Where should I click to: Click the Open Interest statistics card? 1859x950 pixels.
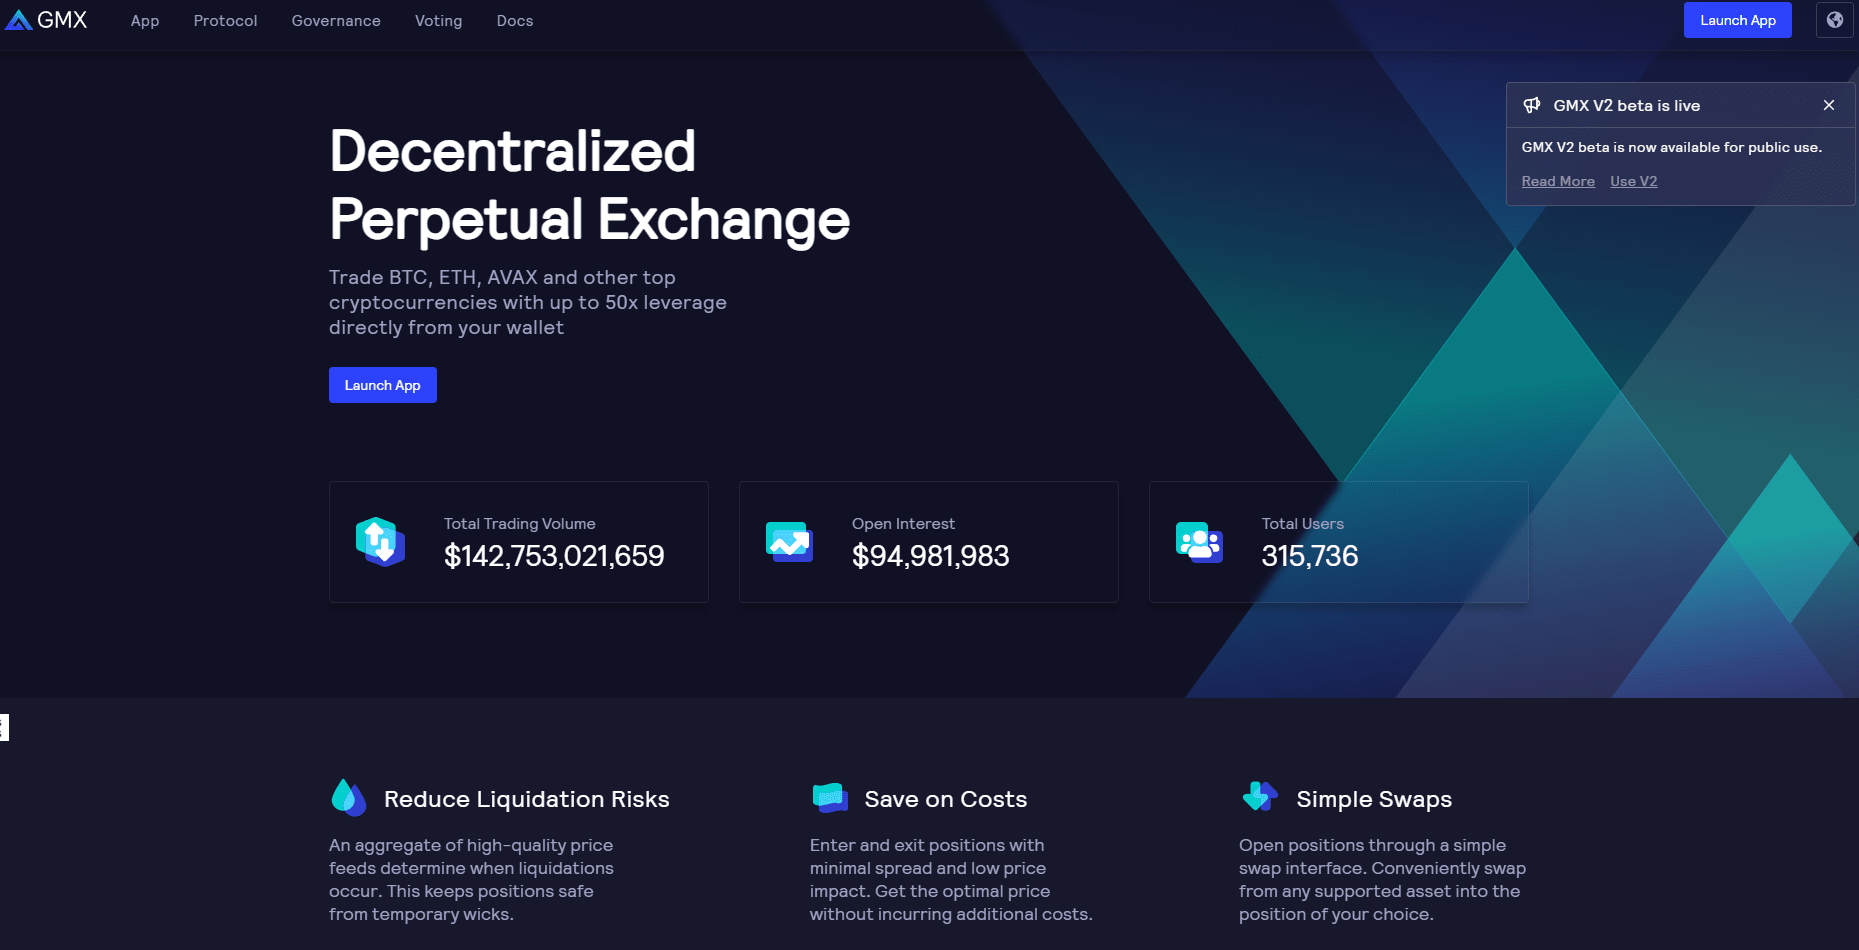click(928, 542)
